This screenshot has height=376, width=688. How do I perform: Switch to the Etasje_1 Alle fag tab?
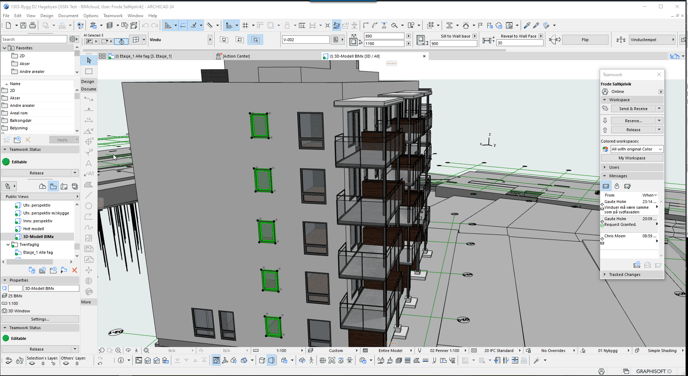point(143,56)
